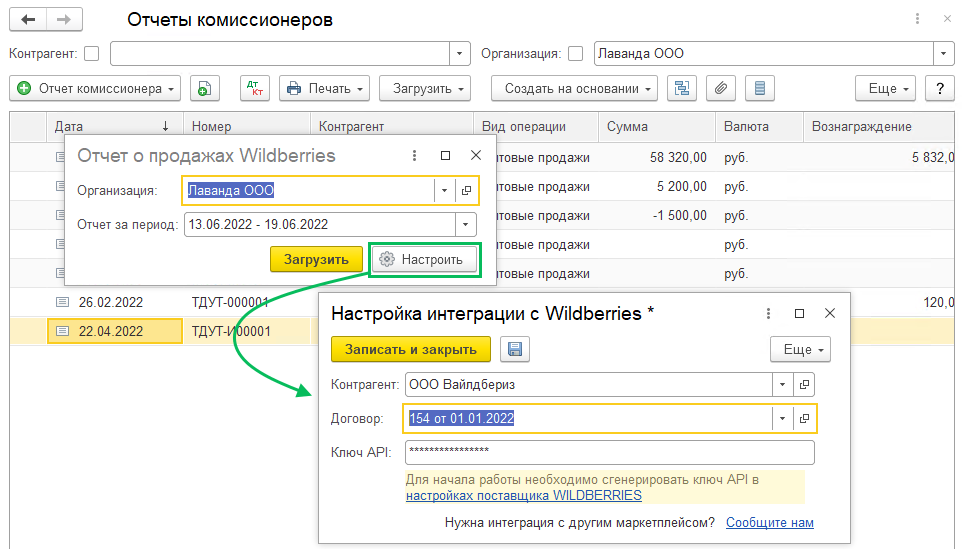
Task: Click the amount 5 200,00
Action: (682, 186)
